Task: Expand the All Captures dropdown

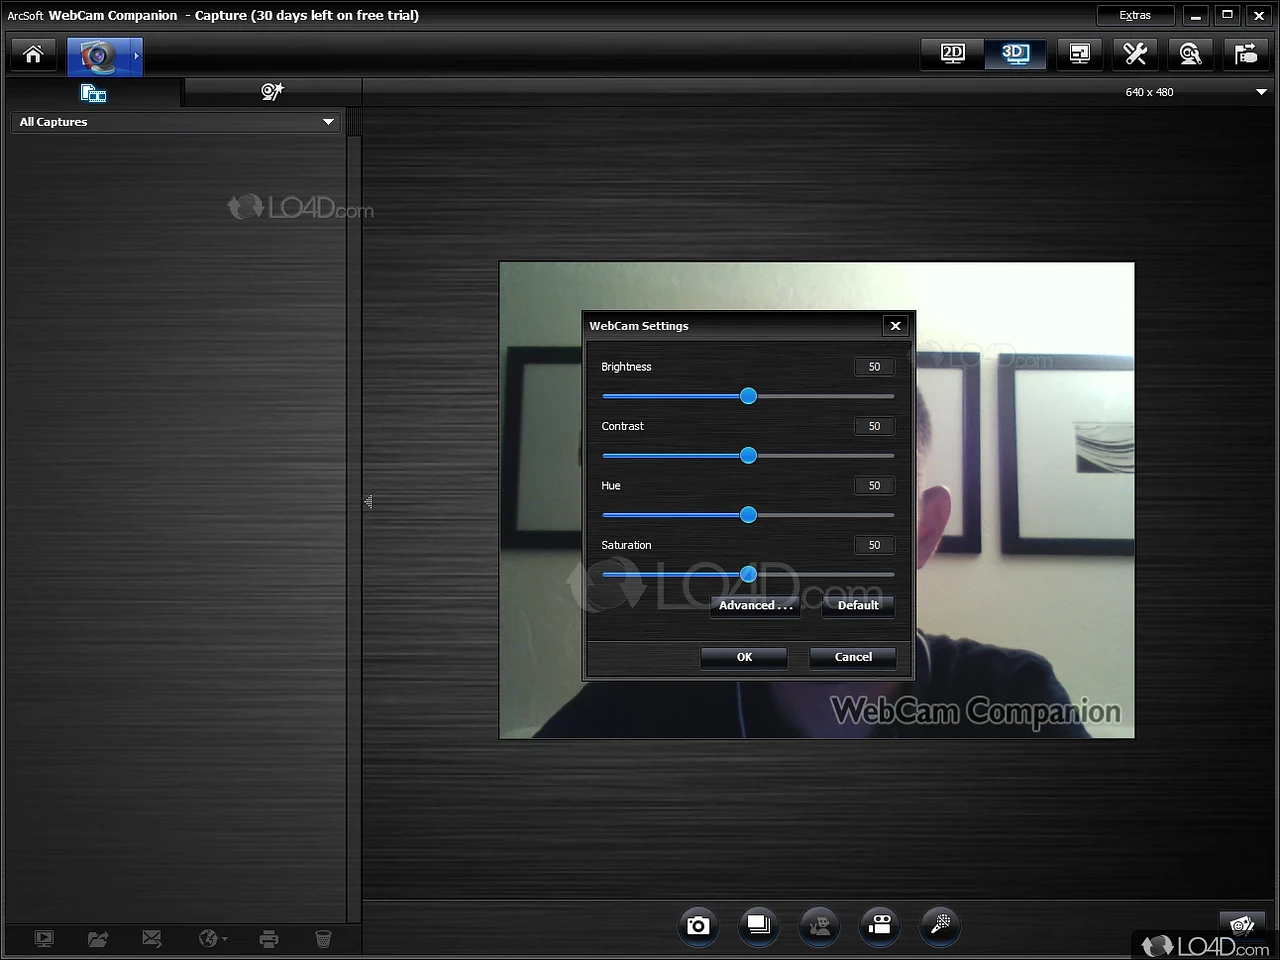Action: [176, 122]
